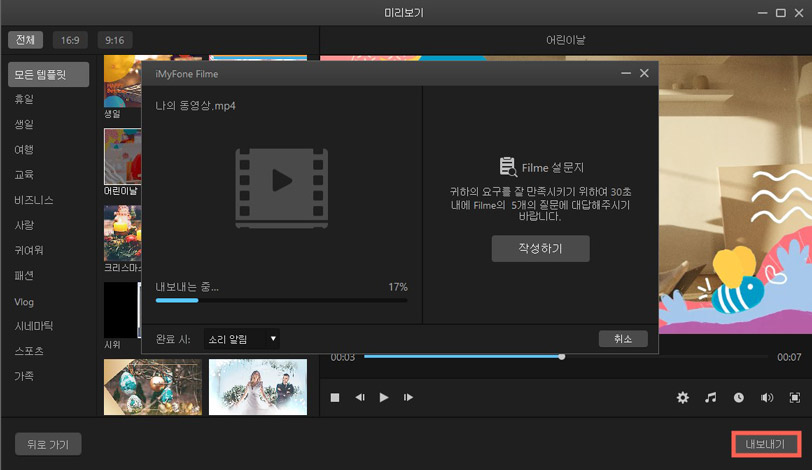Open the 사랑 template category
This screenshot has height=470, width=812.
24,225
